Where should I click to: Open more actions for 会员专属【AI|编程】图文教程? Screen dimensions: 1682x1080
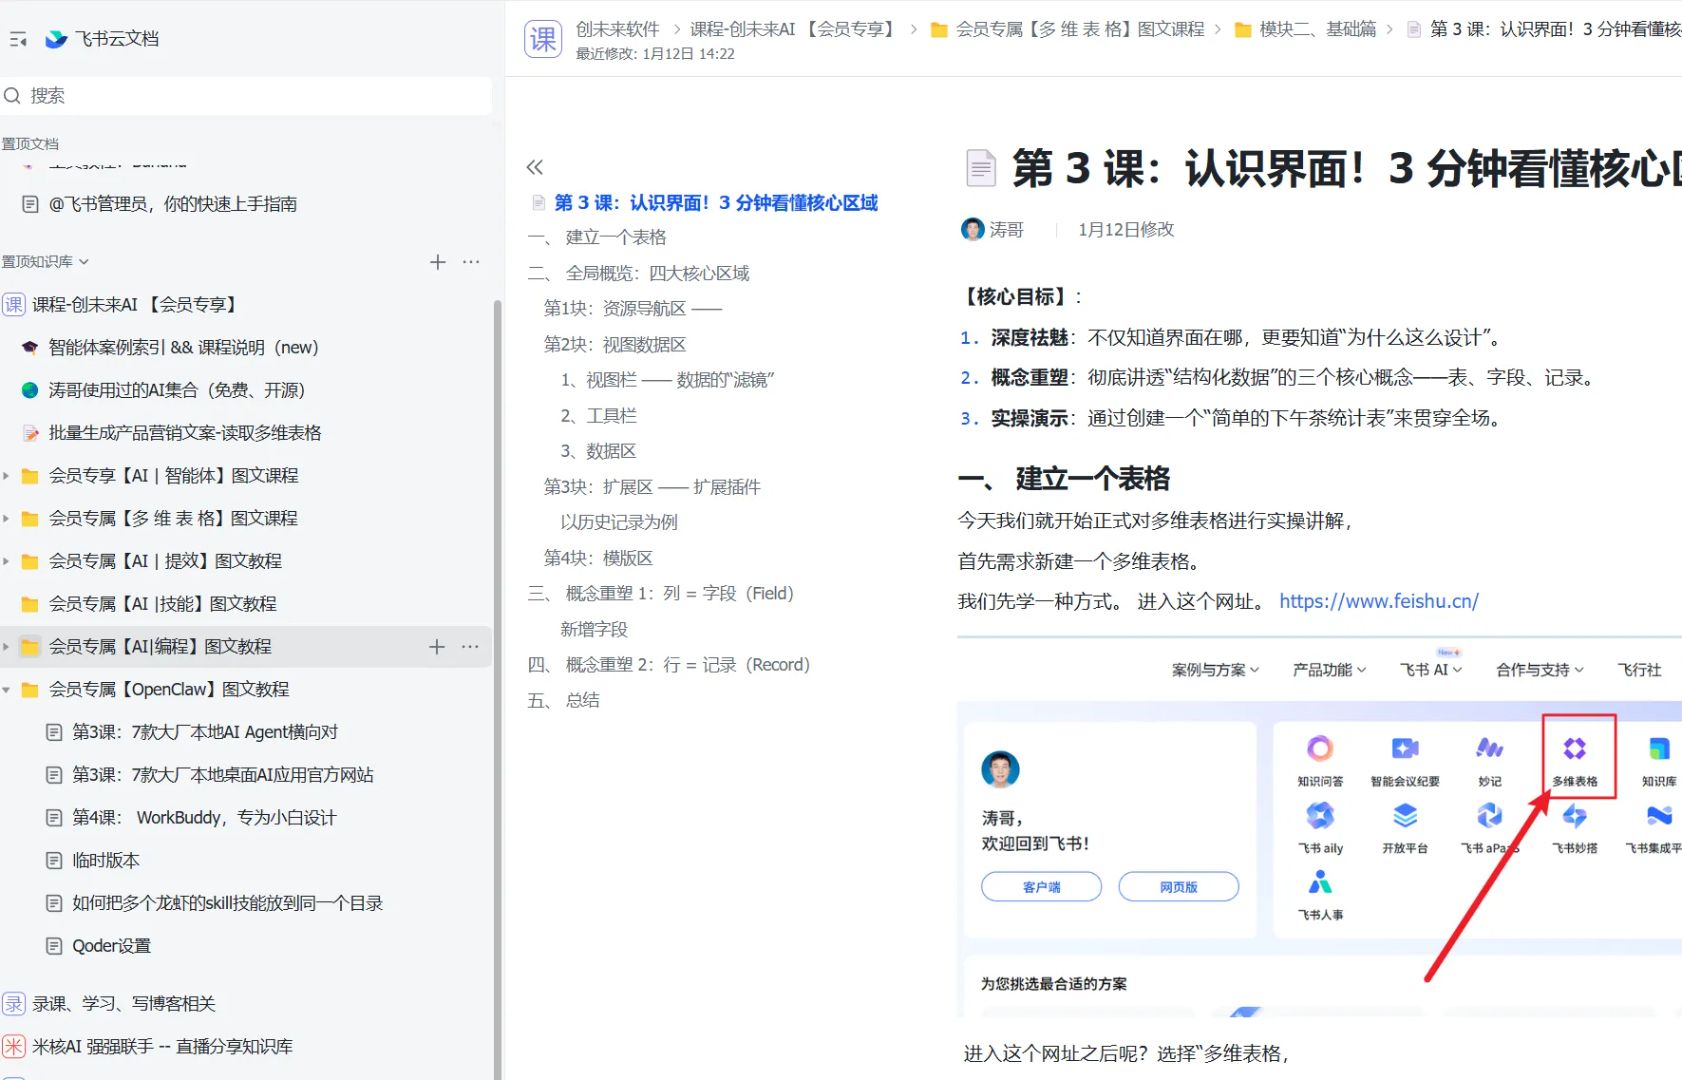pos(471,647)
